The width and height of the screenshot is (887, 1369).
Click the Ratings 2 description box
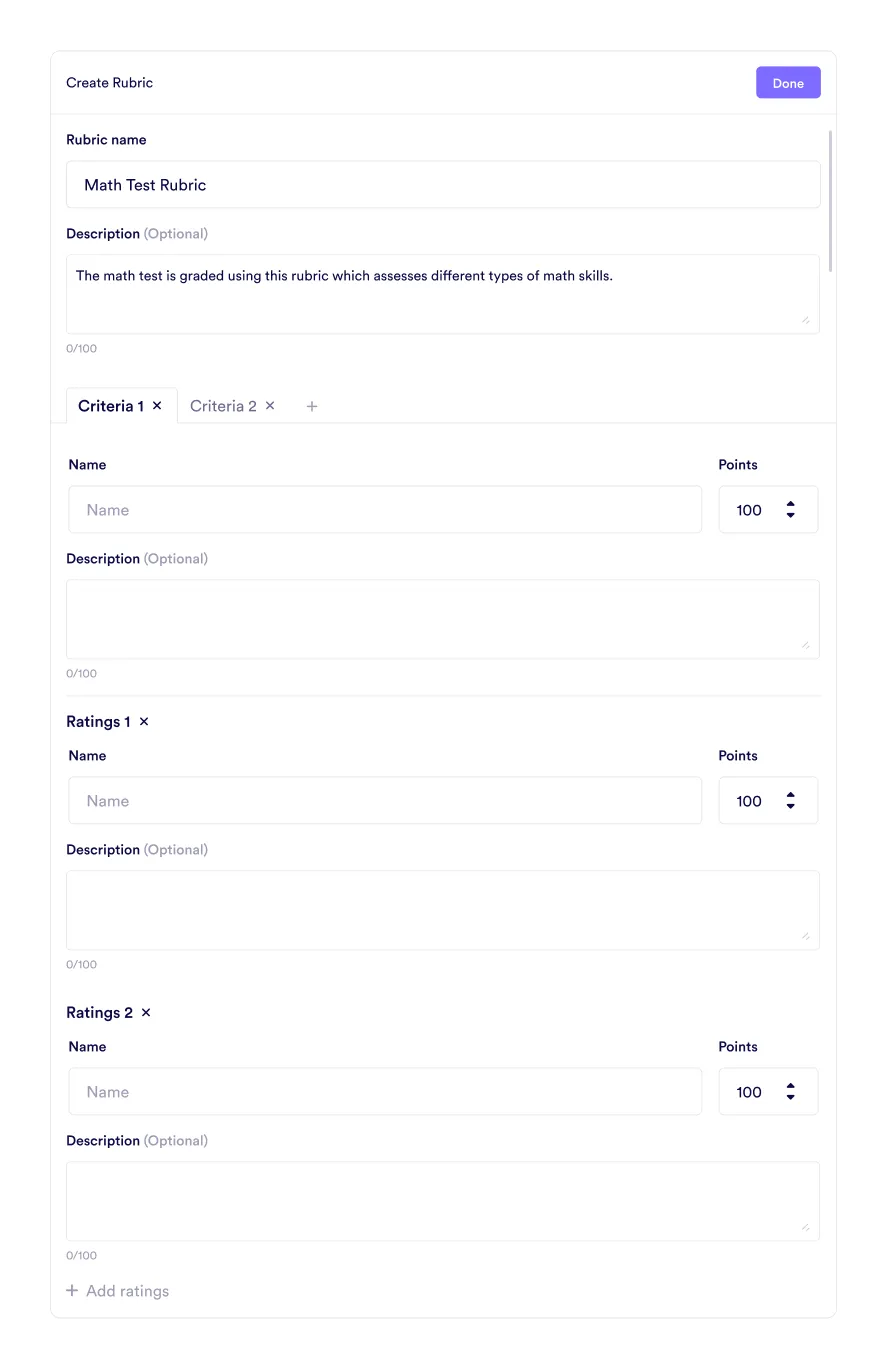click(x=440, y=1200)
